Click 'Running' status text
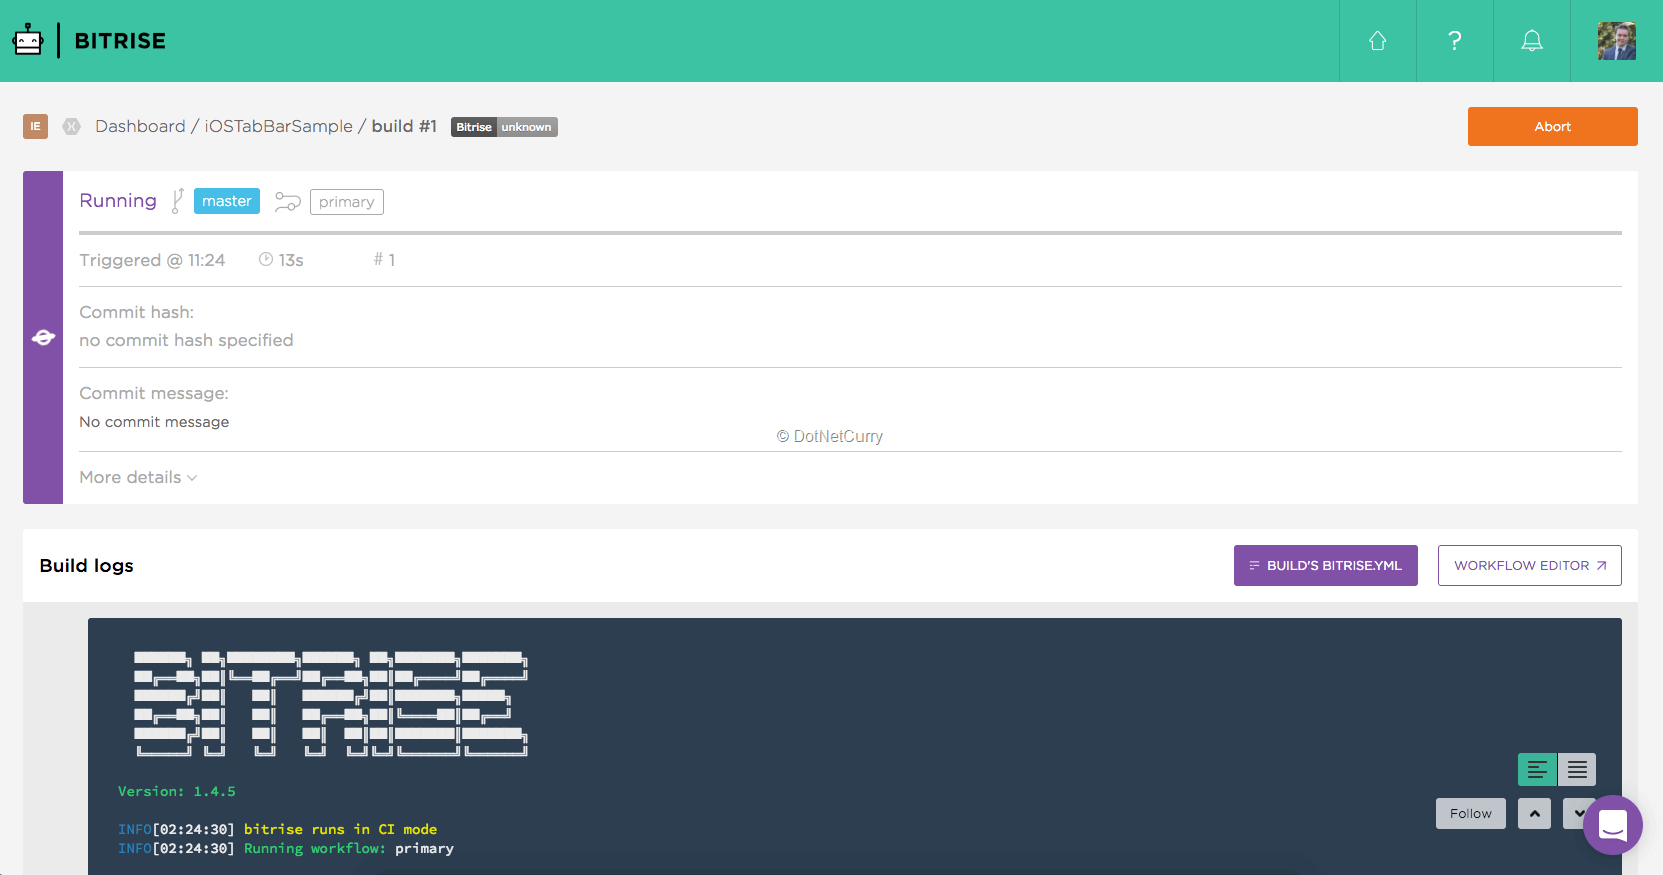Viewport: 1663px width, 875px height. coord(118,200)
